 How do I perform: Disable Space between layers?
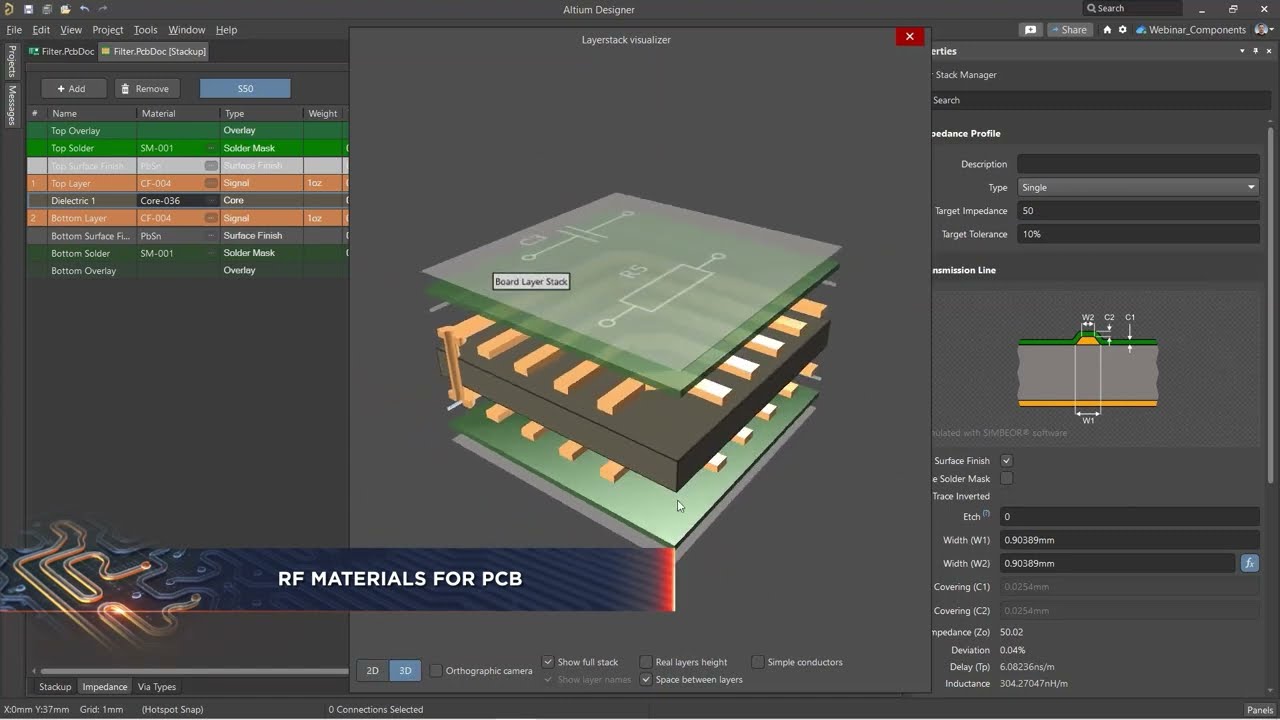(646, 680)
